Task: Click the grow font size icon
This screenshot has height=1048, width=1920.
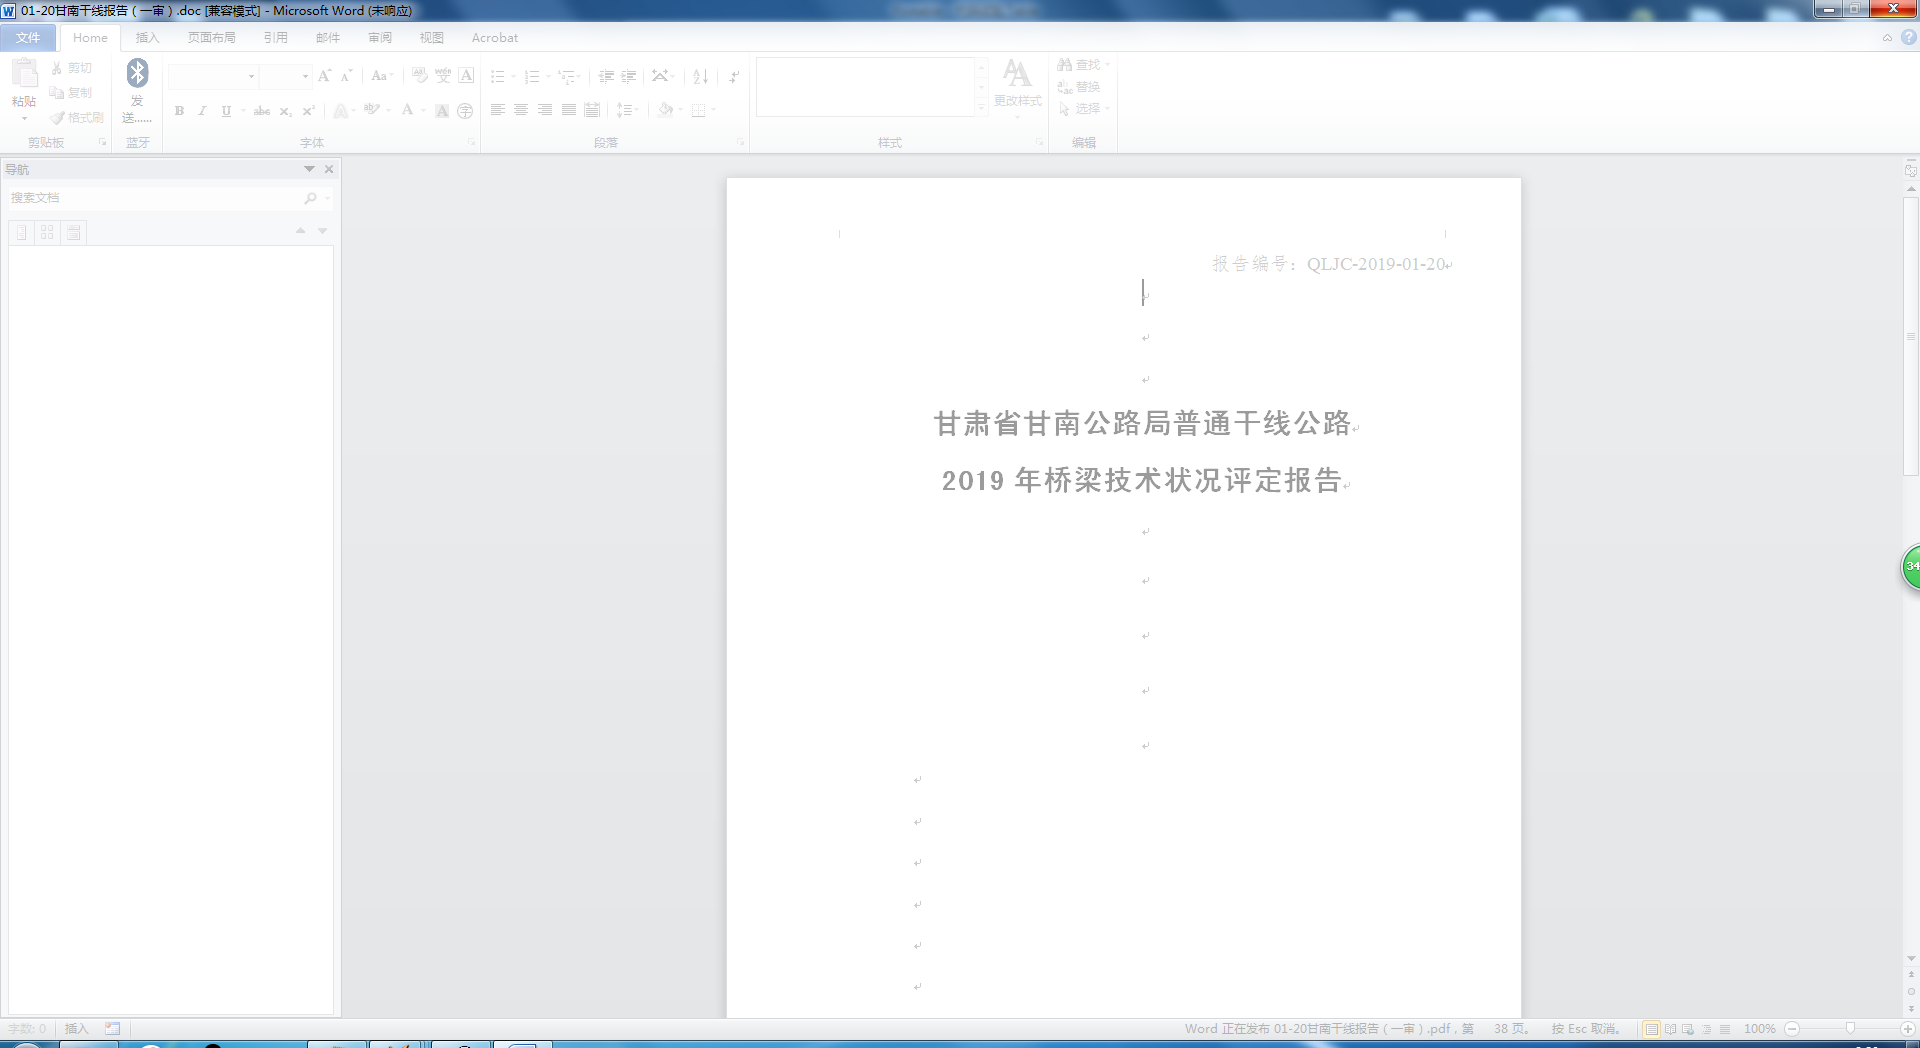Action: click(324, 76)
